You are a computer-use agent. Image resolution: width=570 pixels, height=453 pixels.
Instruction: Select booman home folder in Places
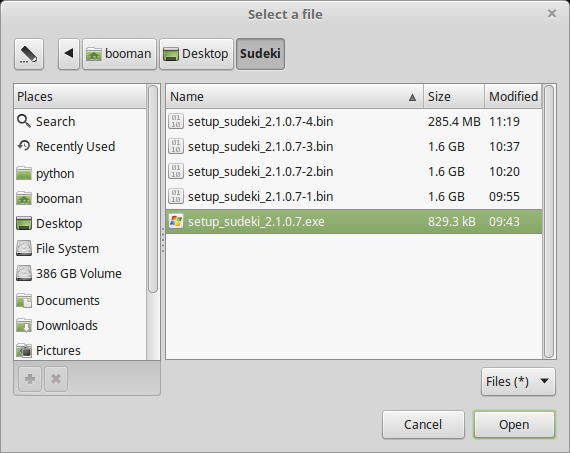click(x=80, y=199)
